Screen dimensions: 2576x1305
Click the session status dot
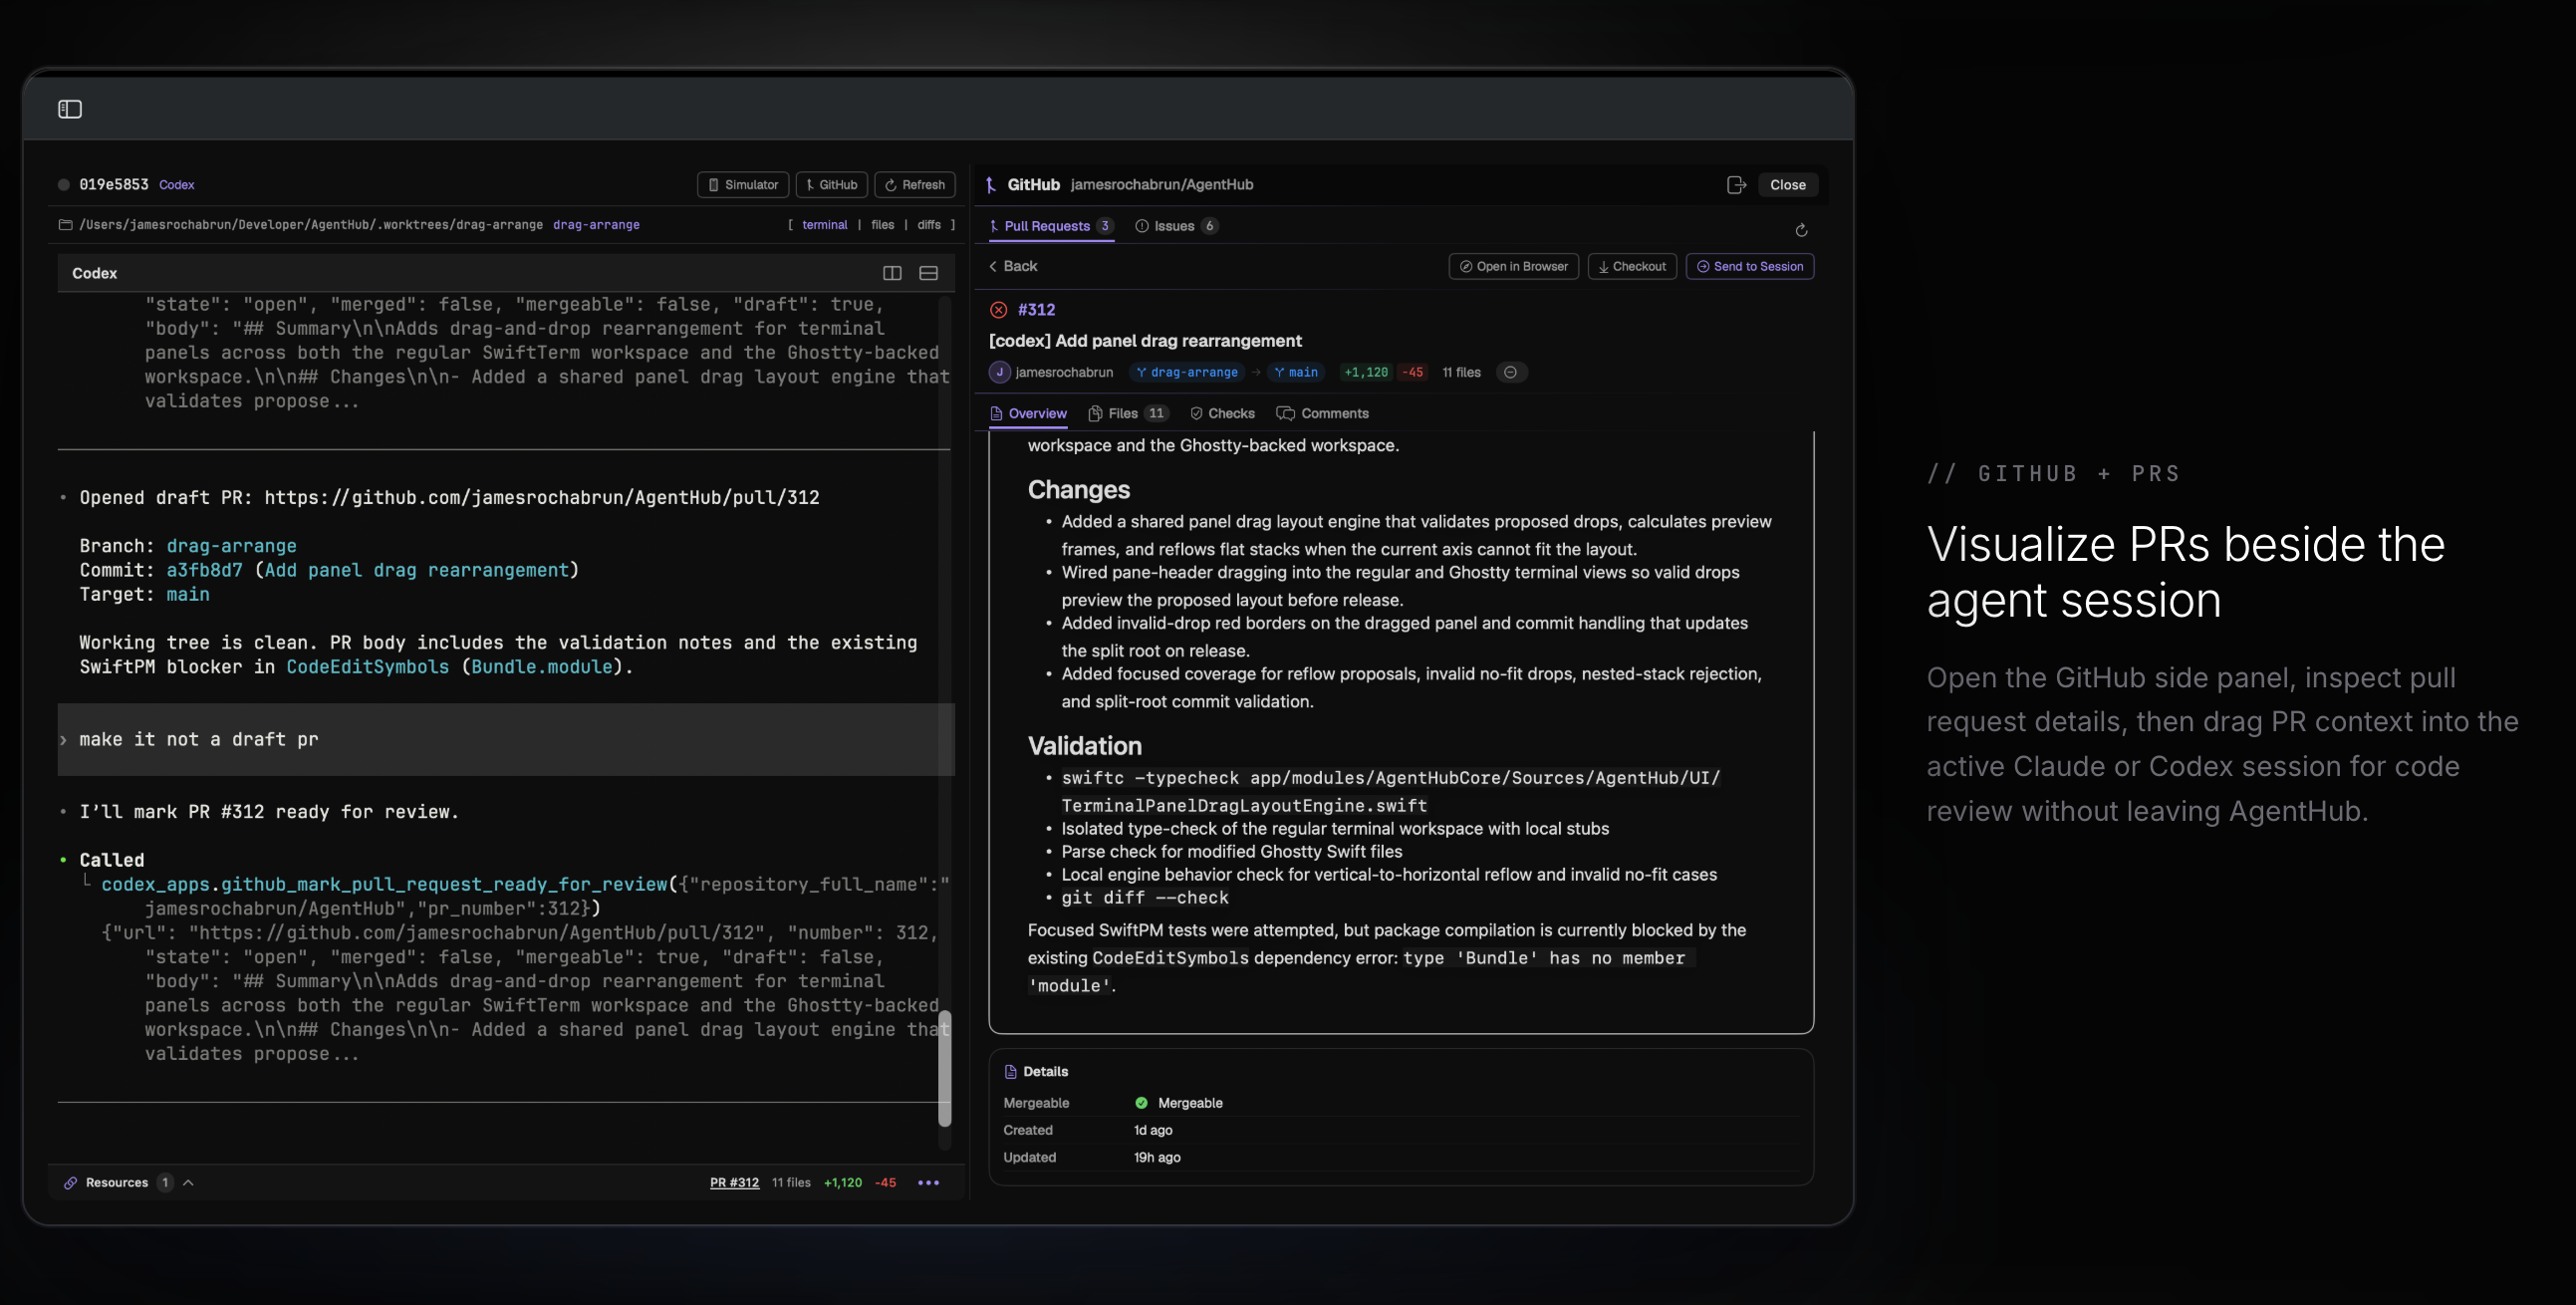(64, 185)
